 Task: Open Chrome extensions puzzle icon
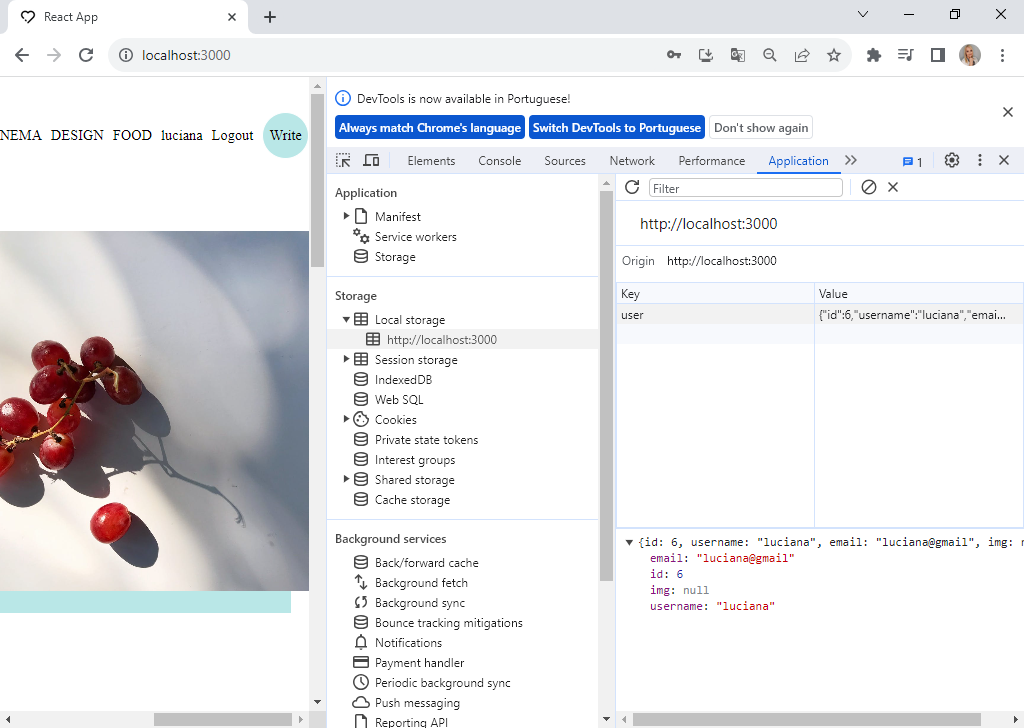tap(874, 55)
